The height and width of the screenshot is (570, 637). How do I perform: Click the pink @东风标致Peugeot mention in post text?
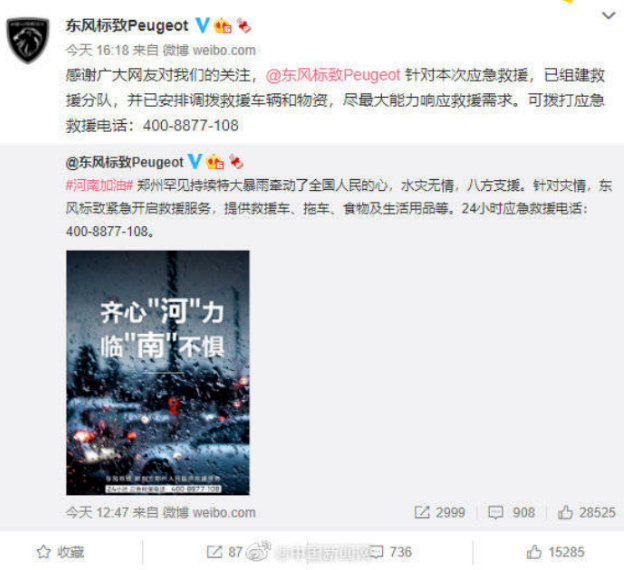333,75
